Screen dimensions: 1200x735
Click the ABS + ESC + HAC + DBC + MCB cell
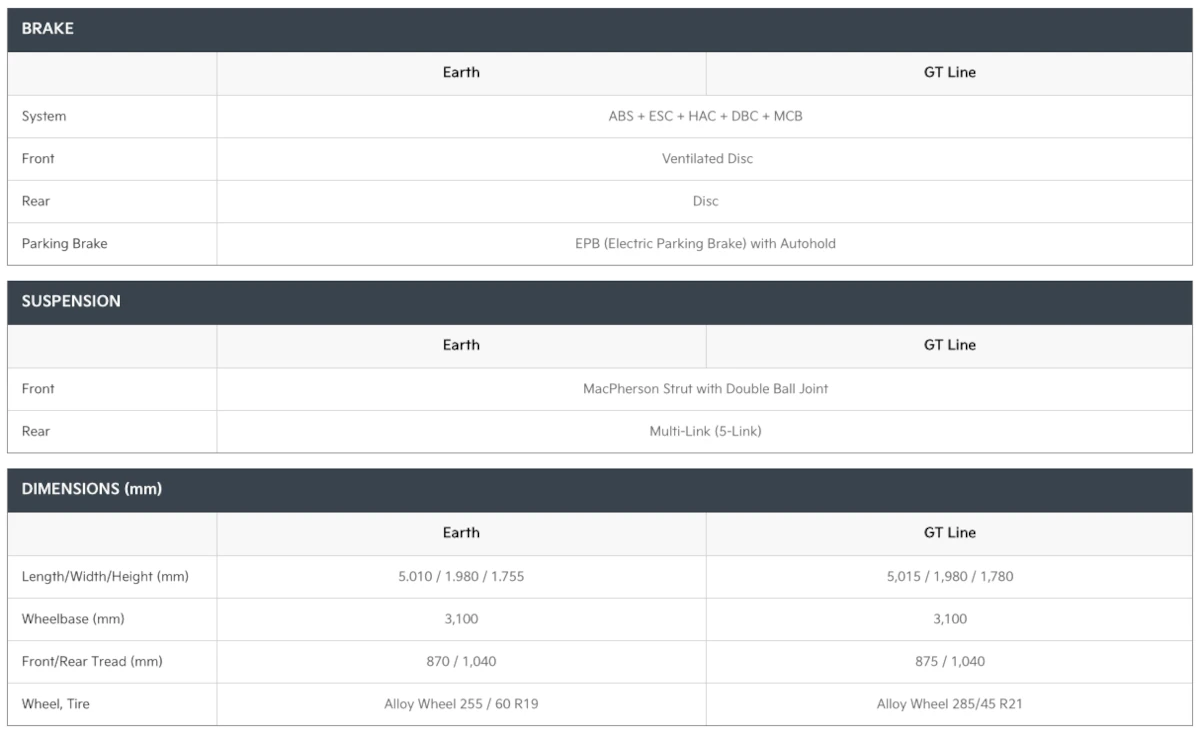click(705, 116)
